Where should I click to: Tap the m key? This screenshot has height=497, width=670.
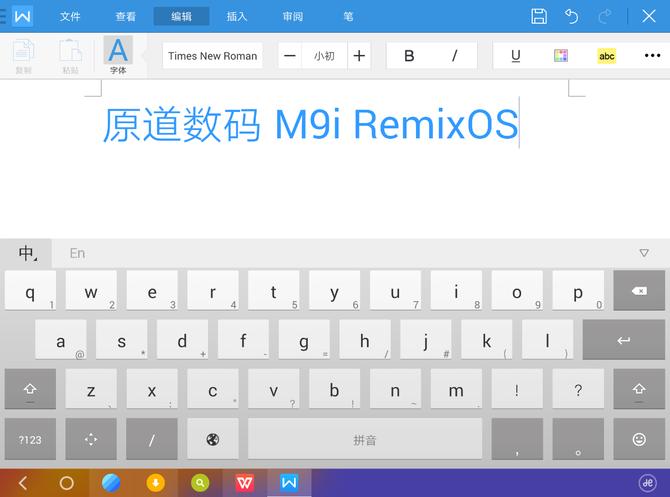pos(456,389)
